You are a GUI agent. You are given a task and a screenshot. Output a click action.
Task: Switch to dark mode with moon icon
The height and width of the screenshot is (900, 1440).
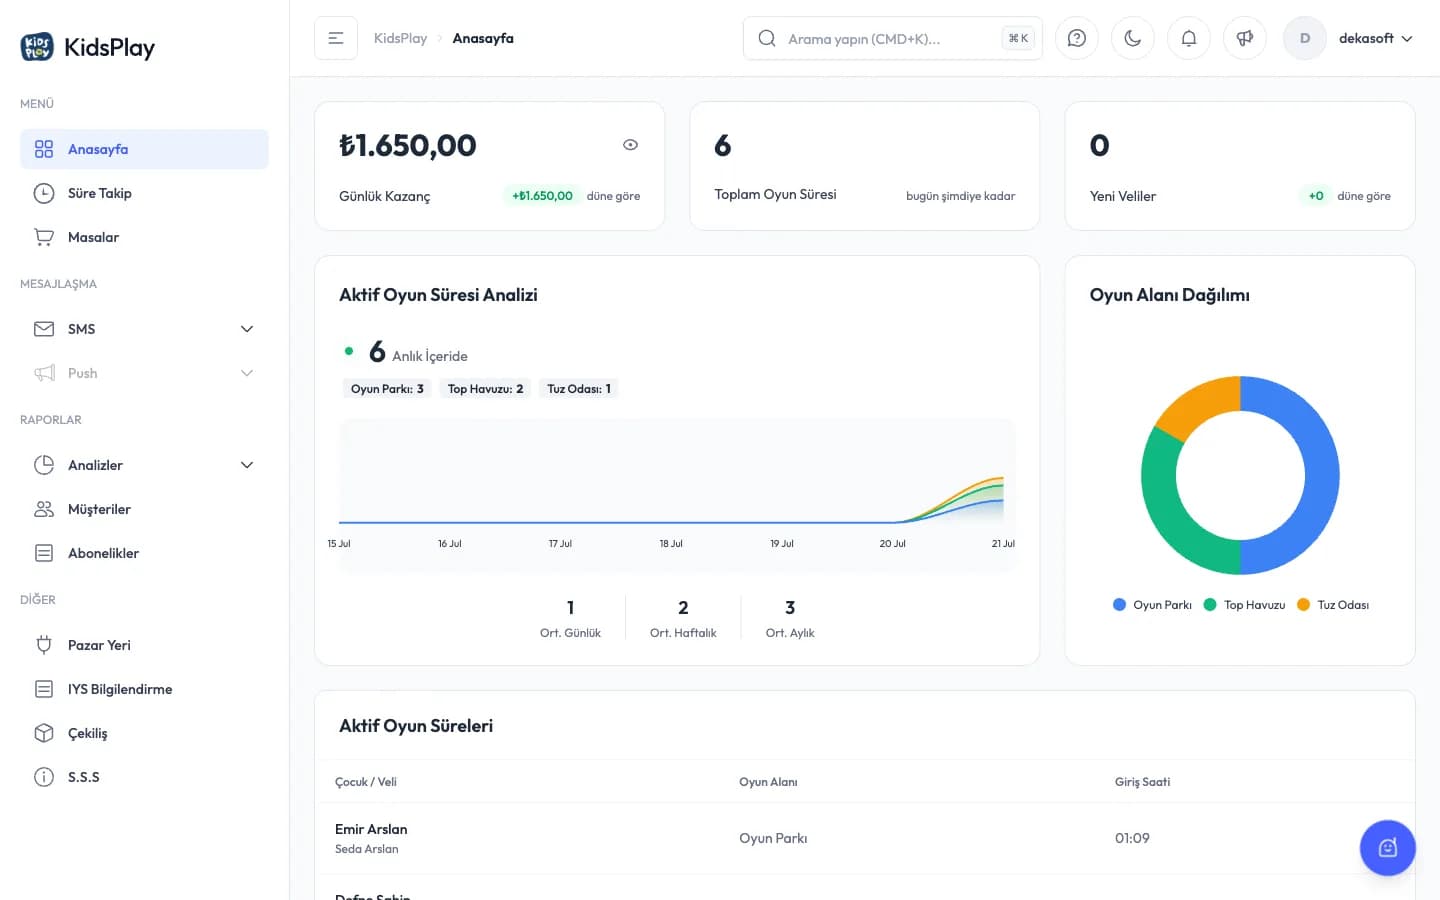tap(1133, 38)
